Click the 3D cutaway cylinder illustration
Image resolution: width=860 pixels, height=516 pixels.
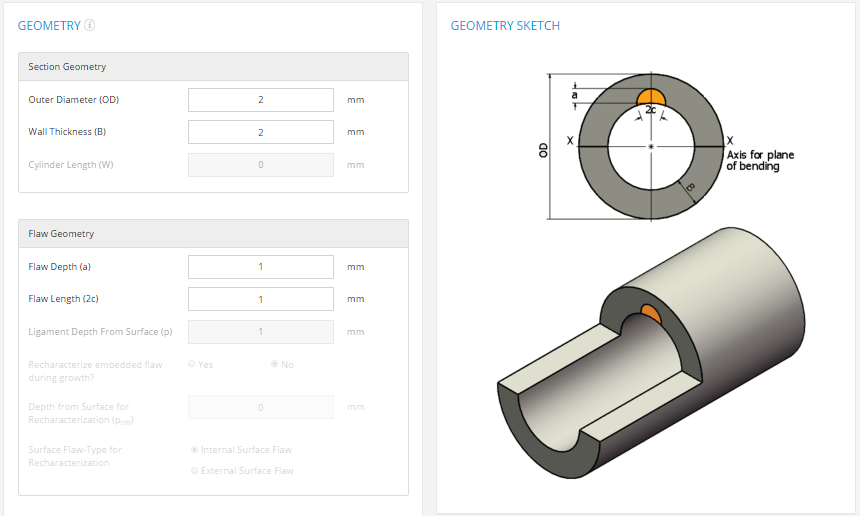point(651,353)
